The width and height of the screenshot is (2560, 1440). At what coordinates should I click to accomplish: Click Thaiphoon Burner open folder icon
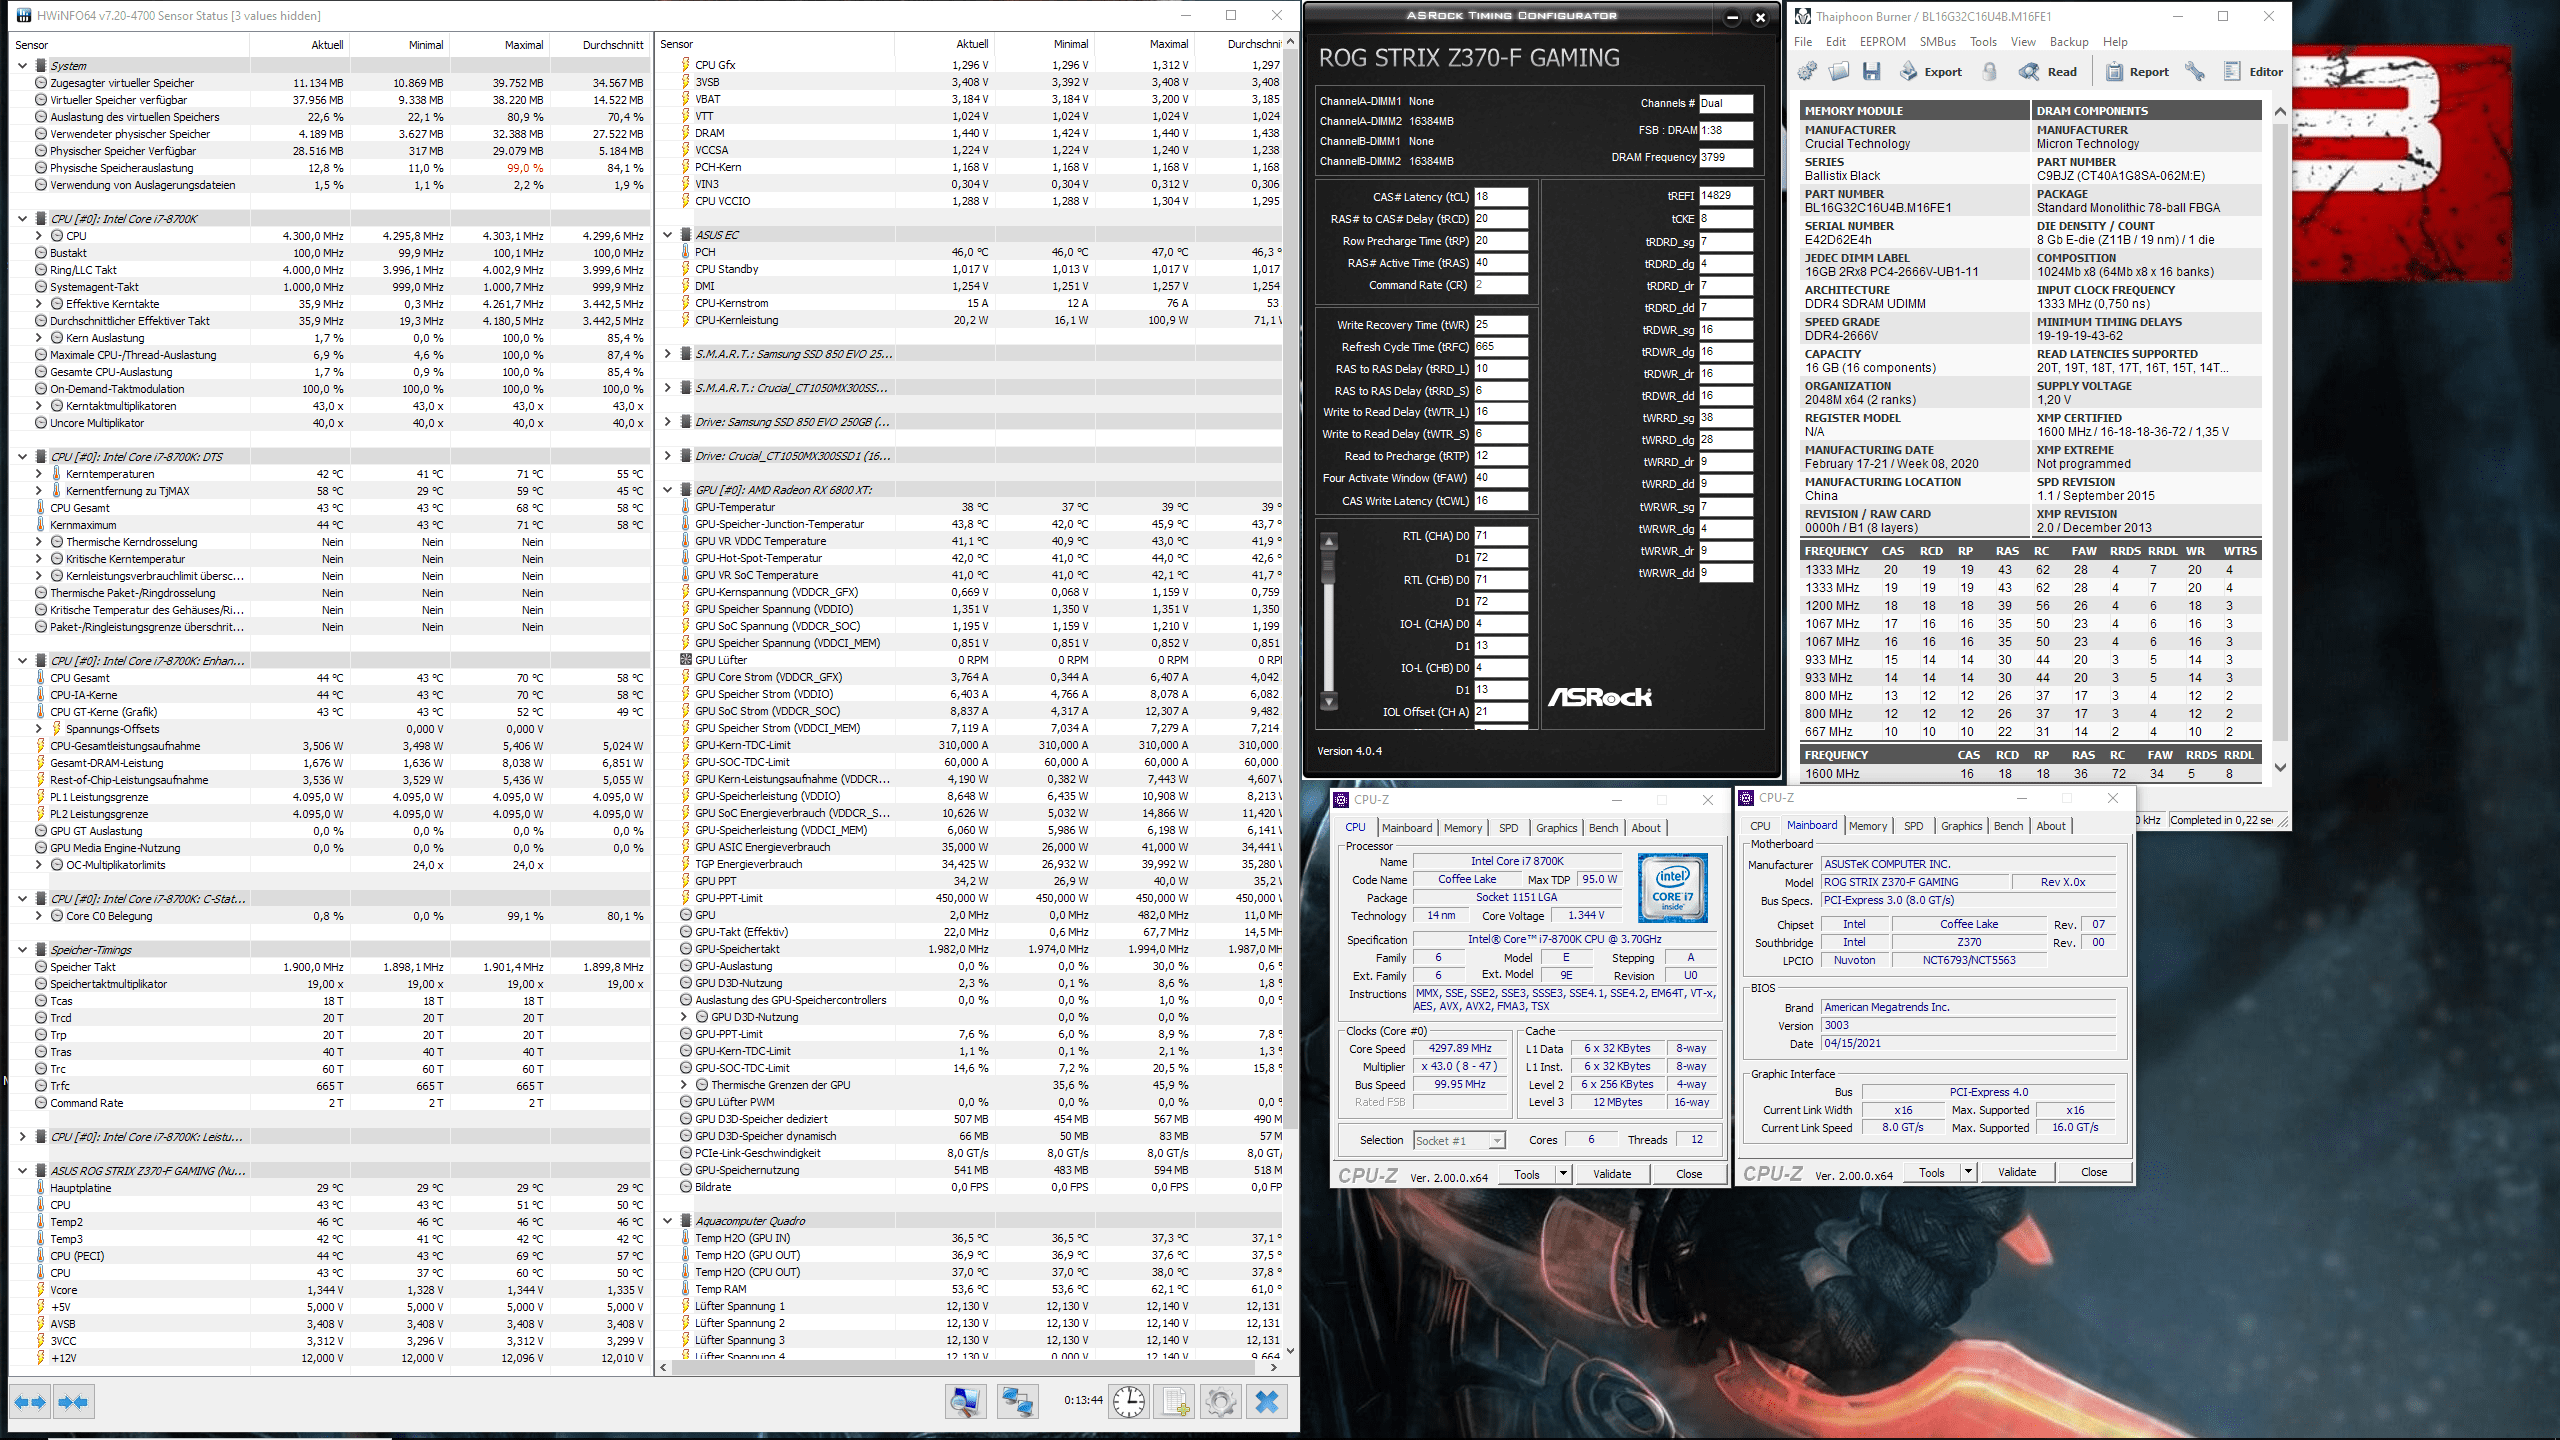tap(1839, 72)
